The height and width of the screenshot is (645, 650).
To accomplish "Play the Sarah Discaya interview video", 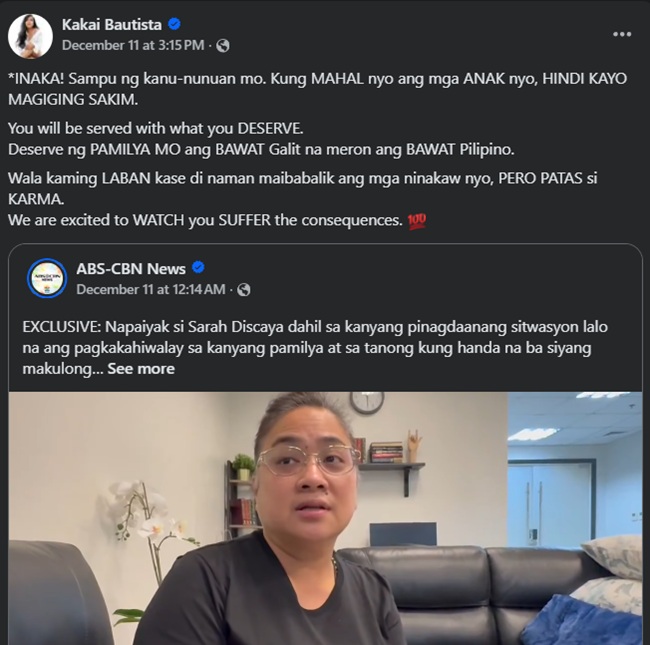I will tap(325, 518).
